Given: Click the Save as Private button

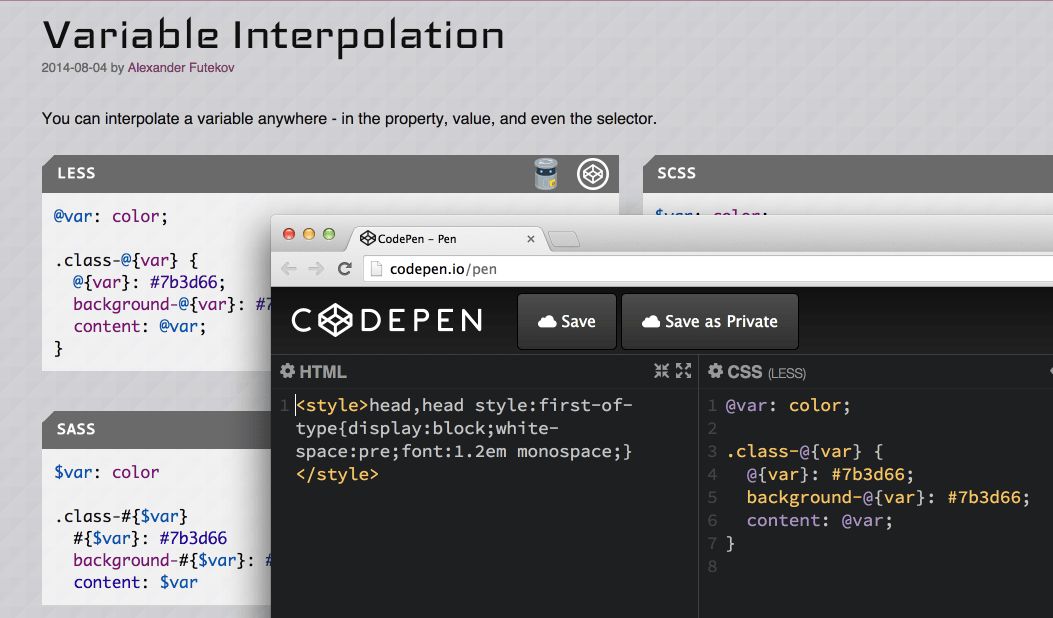Looking at the screenshot, I should point(710,321).
